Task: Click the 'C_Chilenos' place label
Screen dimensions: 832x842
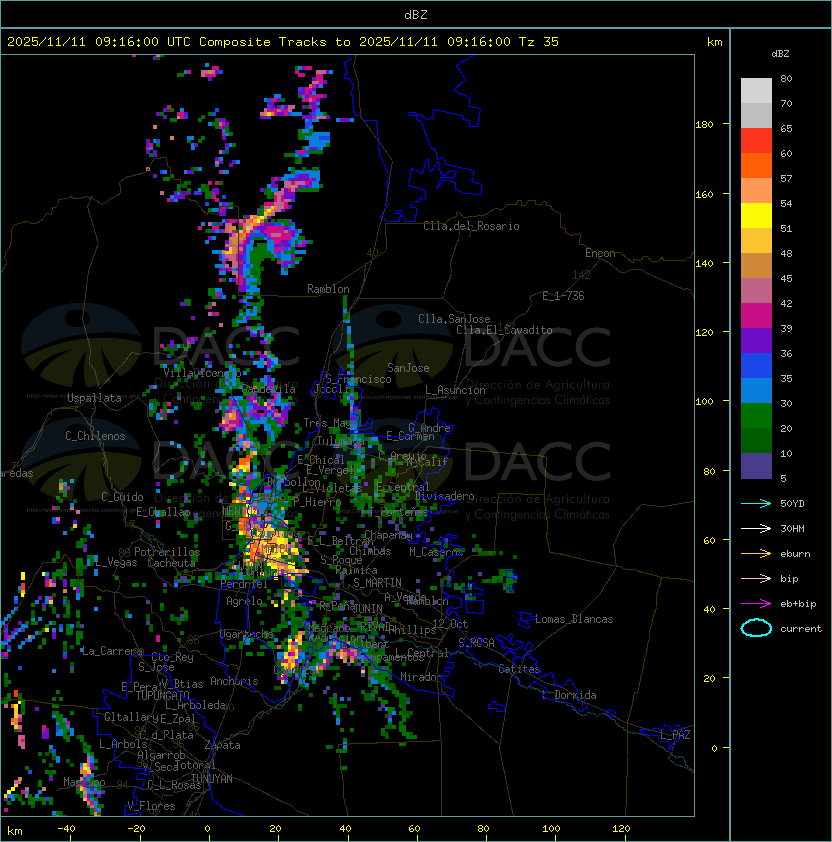Action: 95,436
